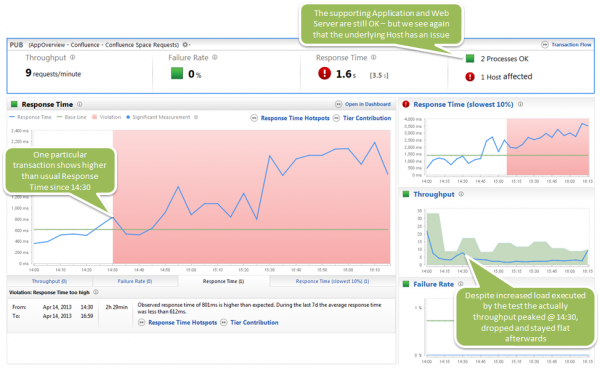Screen dimensions: 600x369
Task: Click the info icon next to Throughput header
Action: [x=72, y=57]
